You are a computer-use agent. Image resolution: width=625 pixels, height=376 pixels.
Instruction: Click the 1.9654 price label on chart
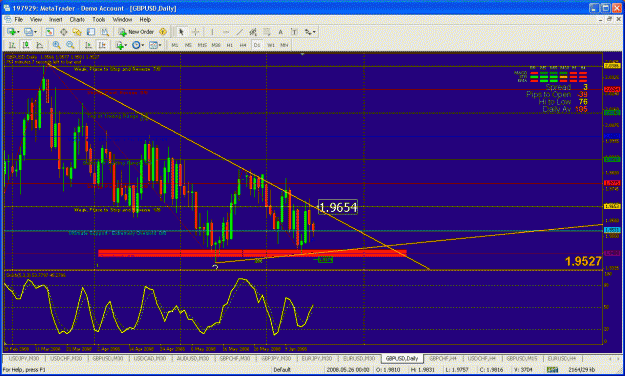pyautogui.click(x=338, y=207)
